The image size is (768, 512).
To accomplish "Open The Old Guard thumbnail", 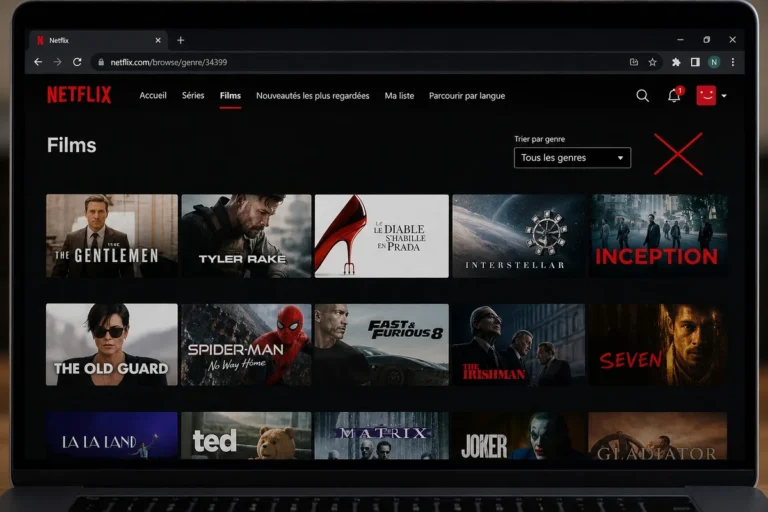I will tap(112, 344).
